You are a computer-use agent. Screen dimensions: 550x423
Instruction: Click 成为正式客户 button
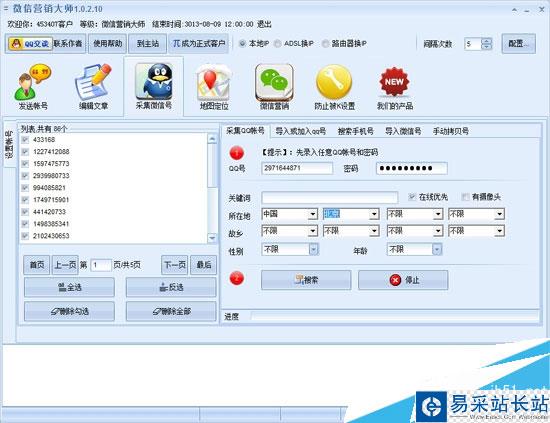(199, 44)
